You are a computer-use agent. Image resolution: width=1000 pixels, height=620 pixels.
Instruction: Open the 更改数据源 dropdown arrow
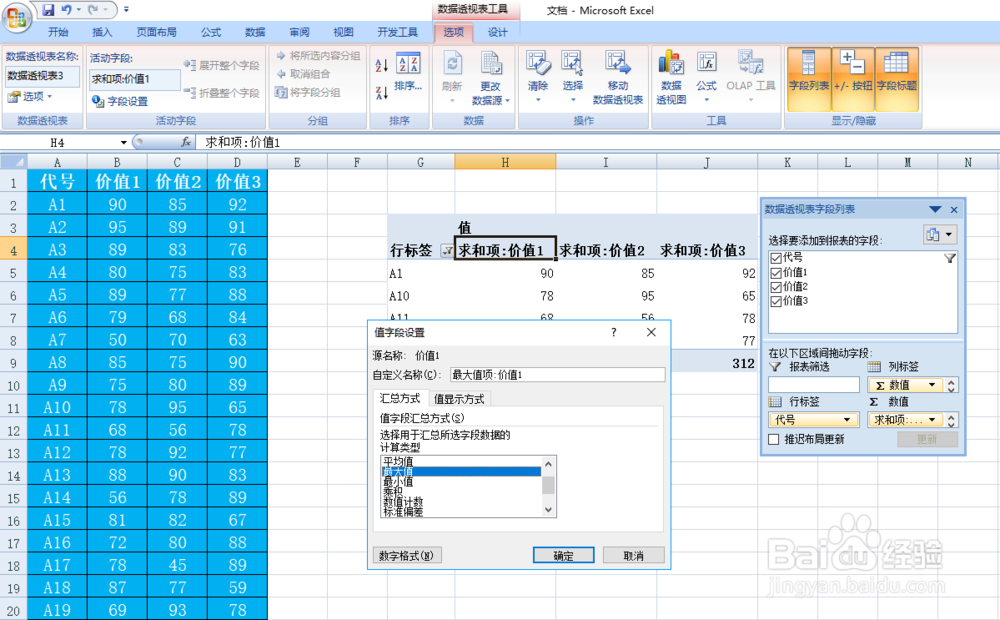[x=508, y=101]
